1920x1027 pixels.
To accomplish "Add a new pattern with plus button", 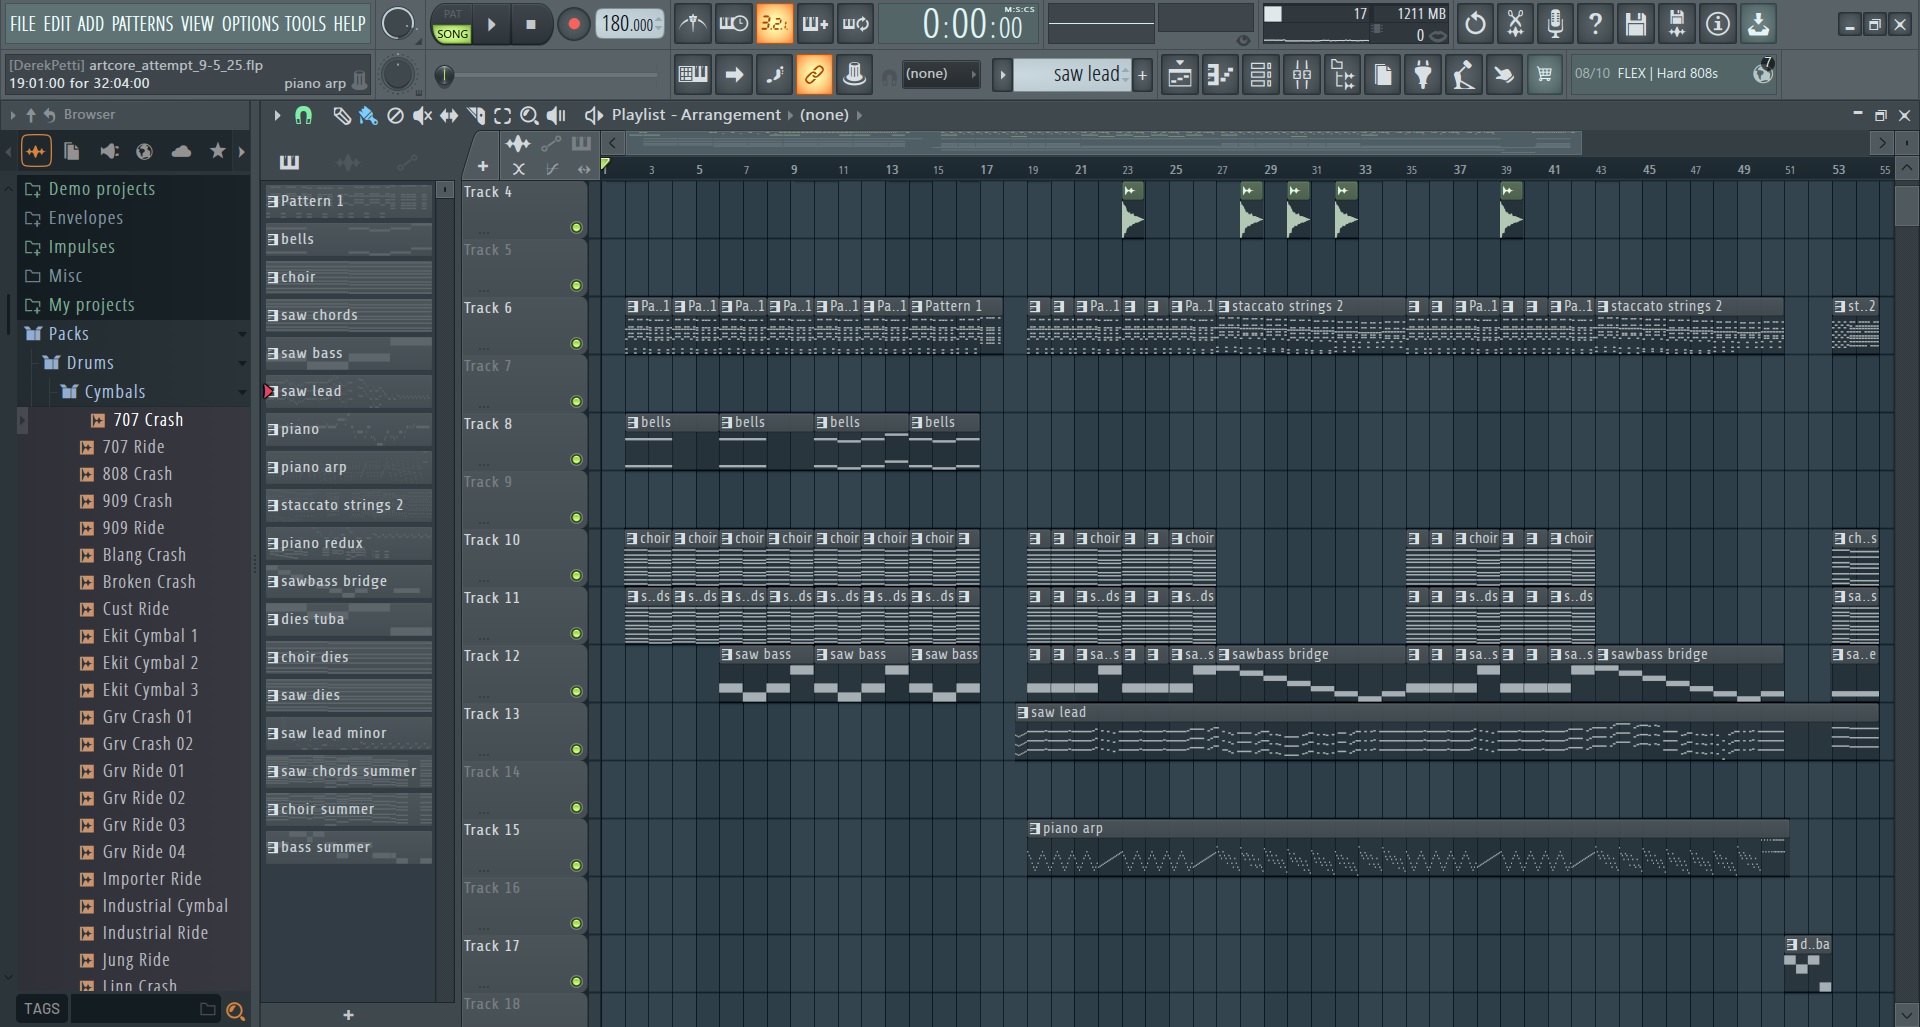I will click(x=1142, y=74).
